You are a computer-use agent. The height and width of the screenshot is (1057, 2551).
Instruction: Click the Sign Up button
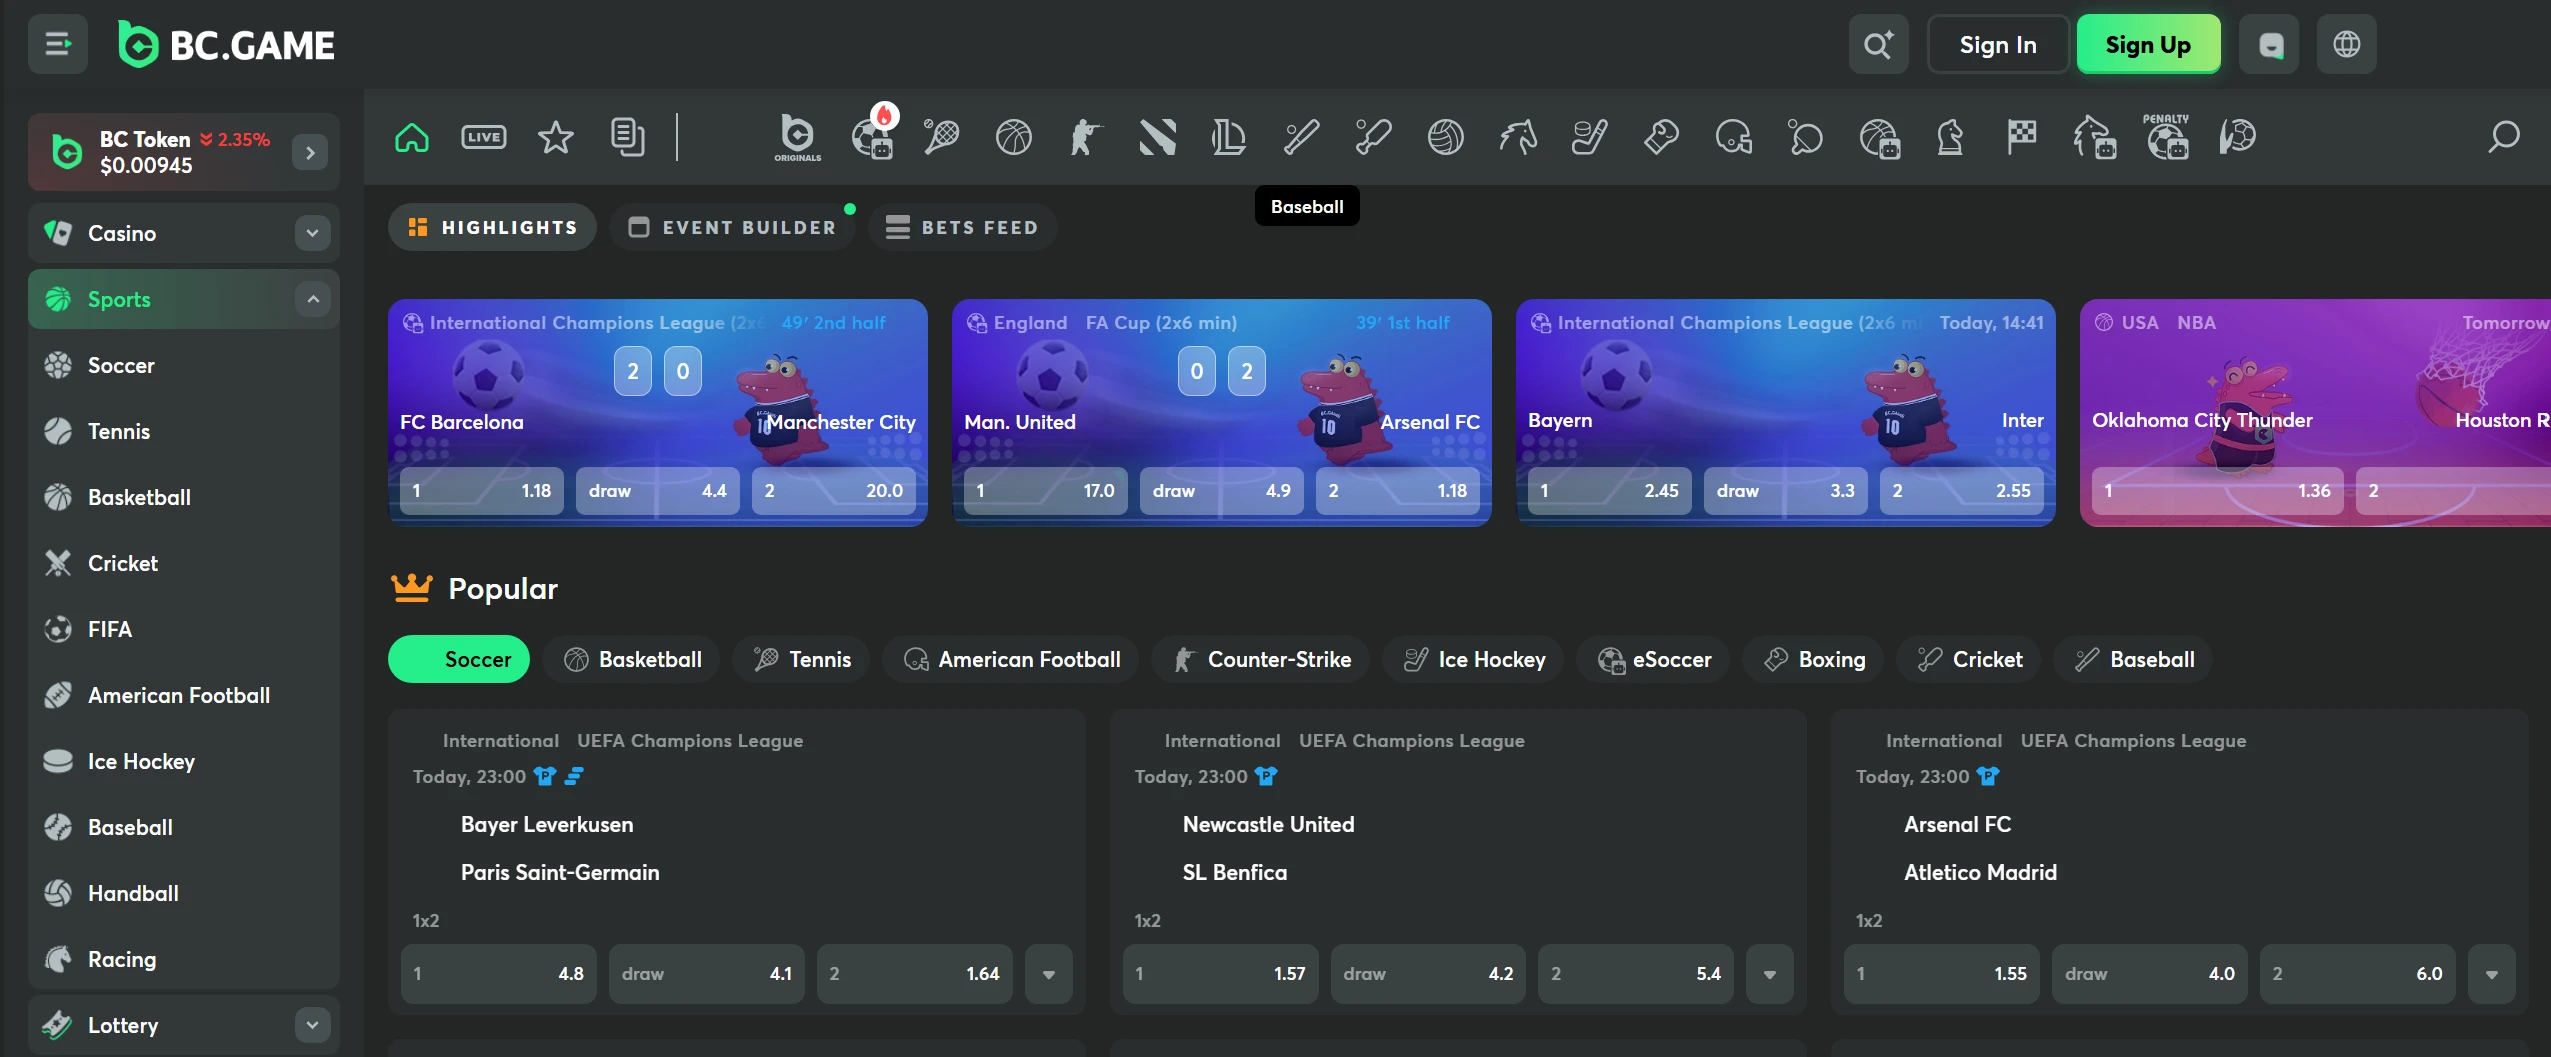2148,45
